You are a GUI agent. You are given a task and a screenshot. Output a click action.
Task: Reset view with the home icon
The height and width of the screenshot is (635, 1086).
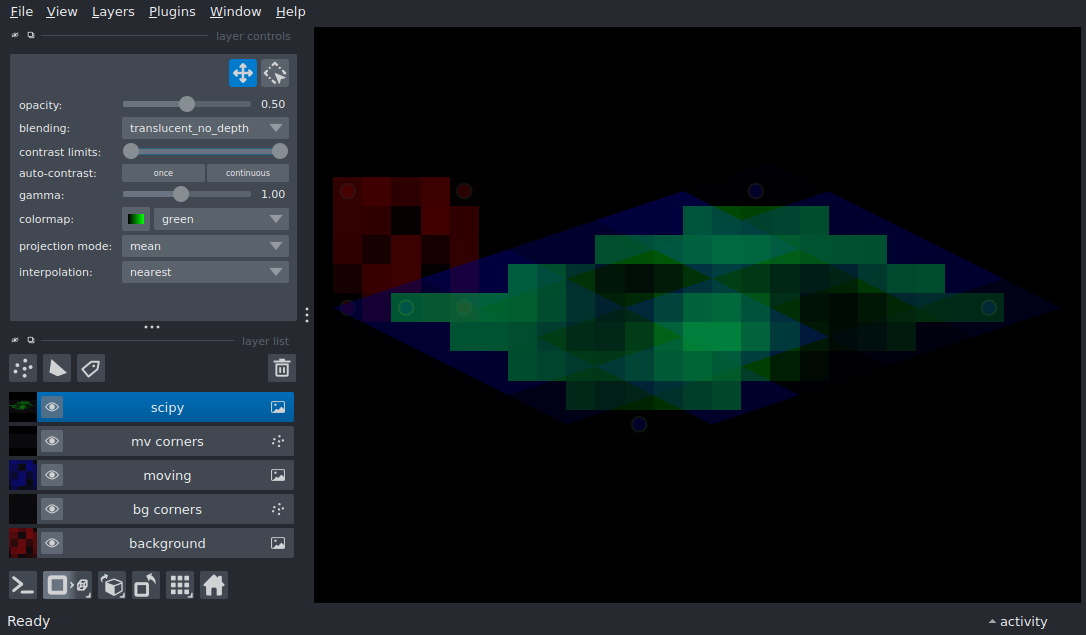214,585
